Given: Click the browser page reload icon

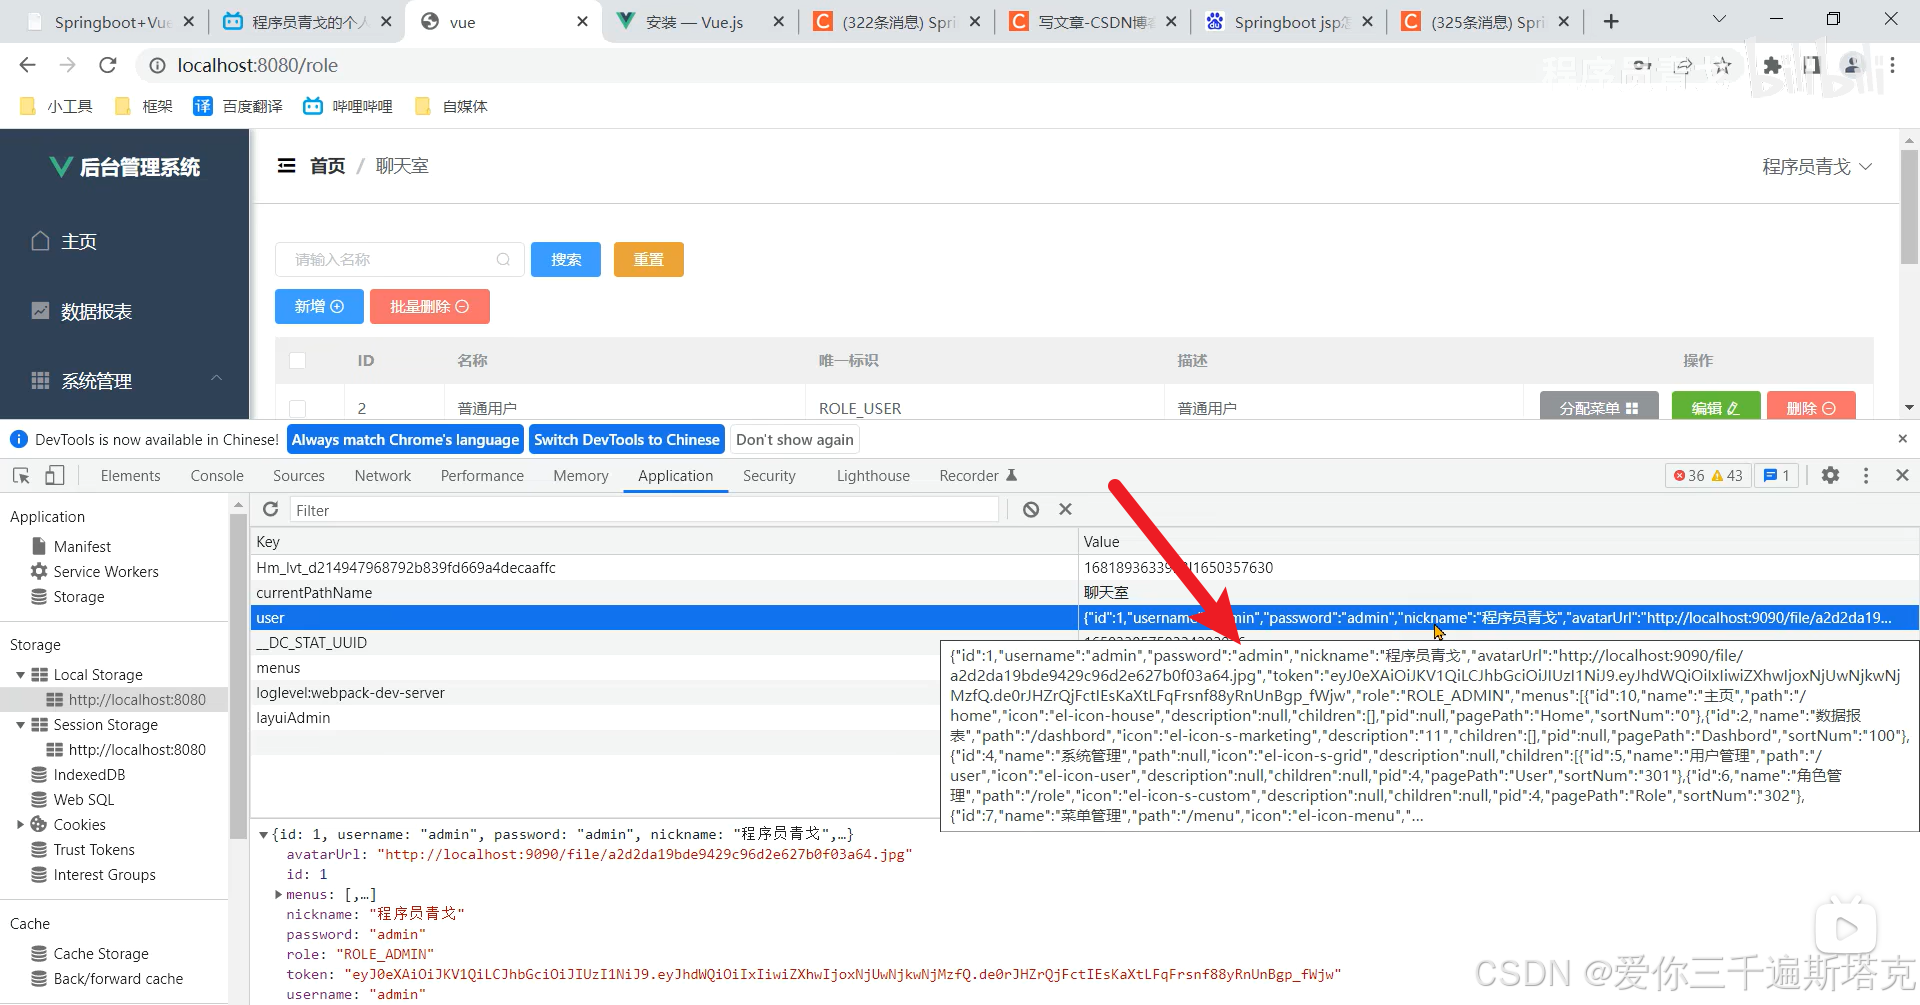Looking at the screenshot, I should 107,65.
